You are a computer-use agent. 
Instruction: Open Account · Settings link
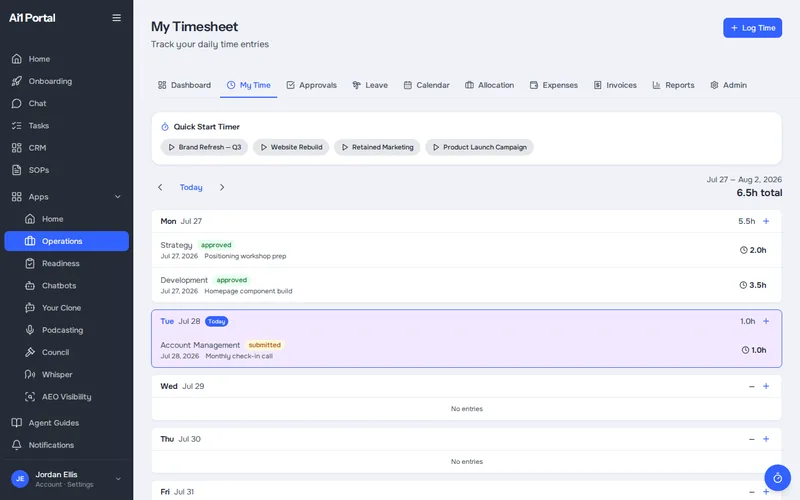[64, 485]
